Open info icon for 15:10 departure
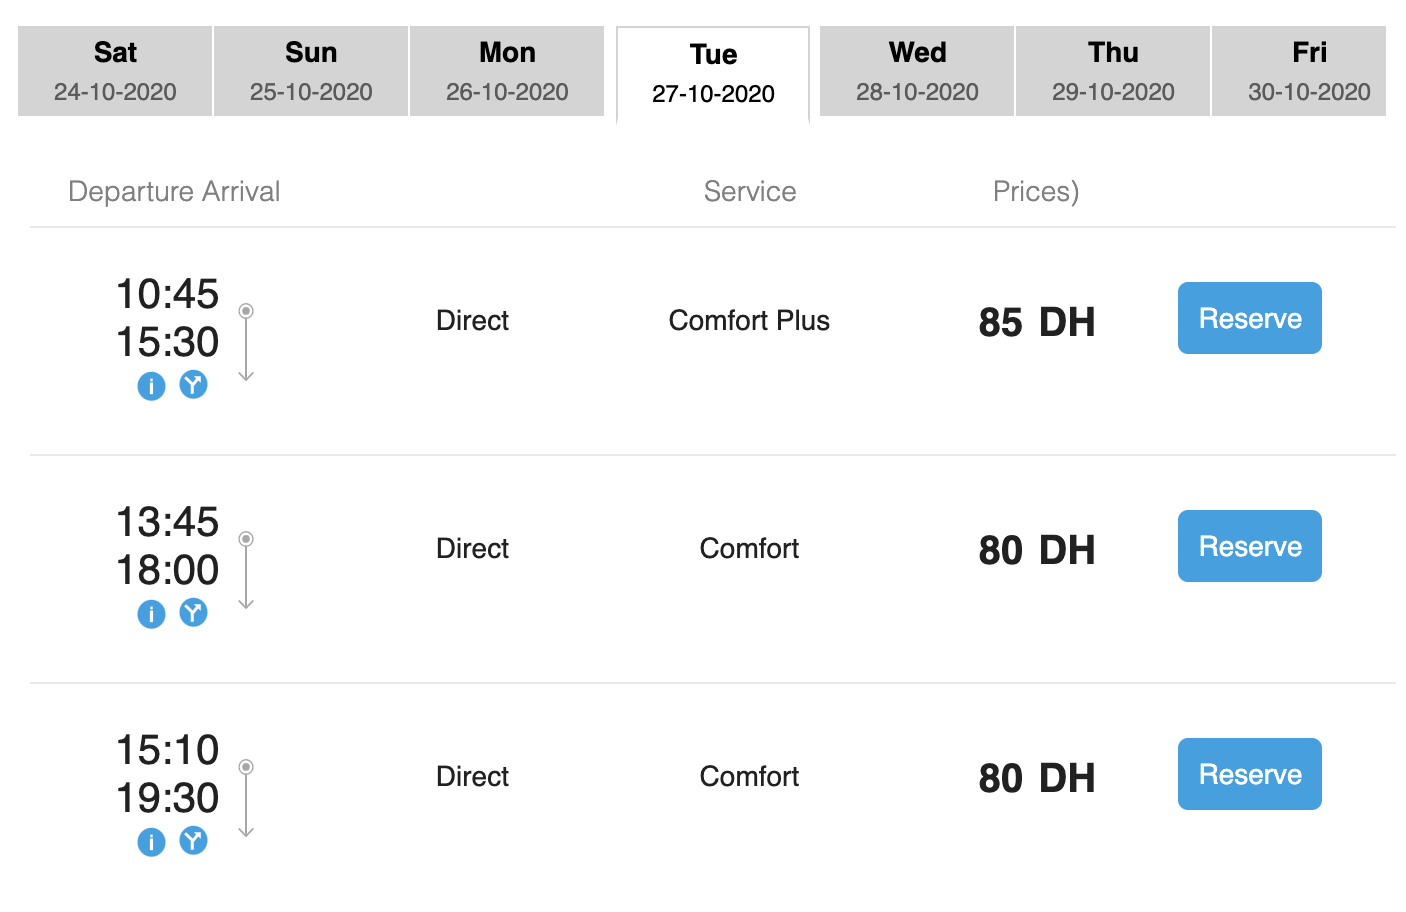Viewport: 1406px width, 912px height. [x=151, y=842]
